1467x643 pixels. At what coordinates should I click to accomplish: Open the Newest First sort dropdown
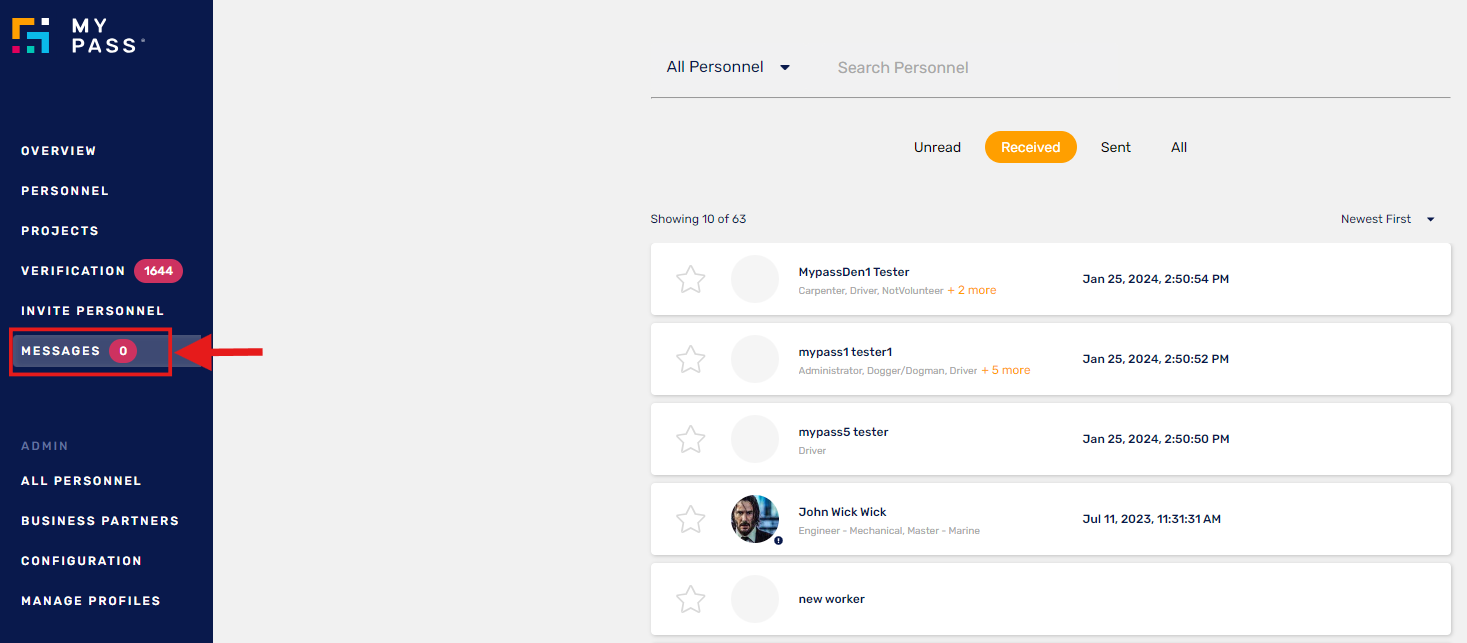(1387, 219)
